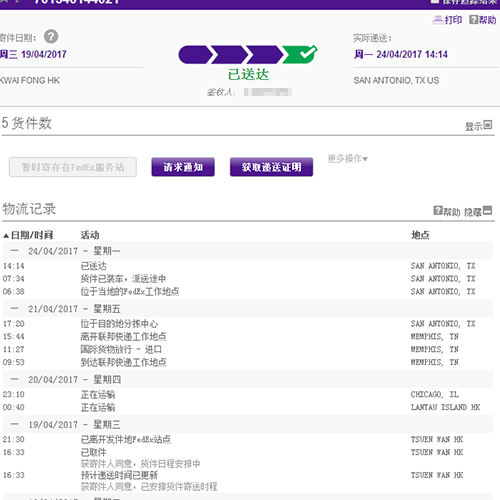Show the 5 货件数 section with 显示
The image size is (500, 500).
tap(478, 126)
